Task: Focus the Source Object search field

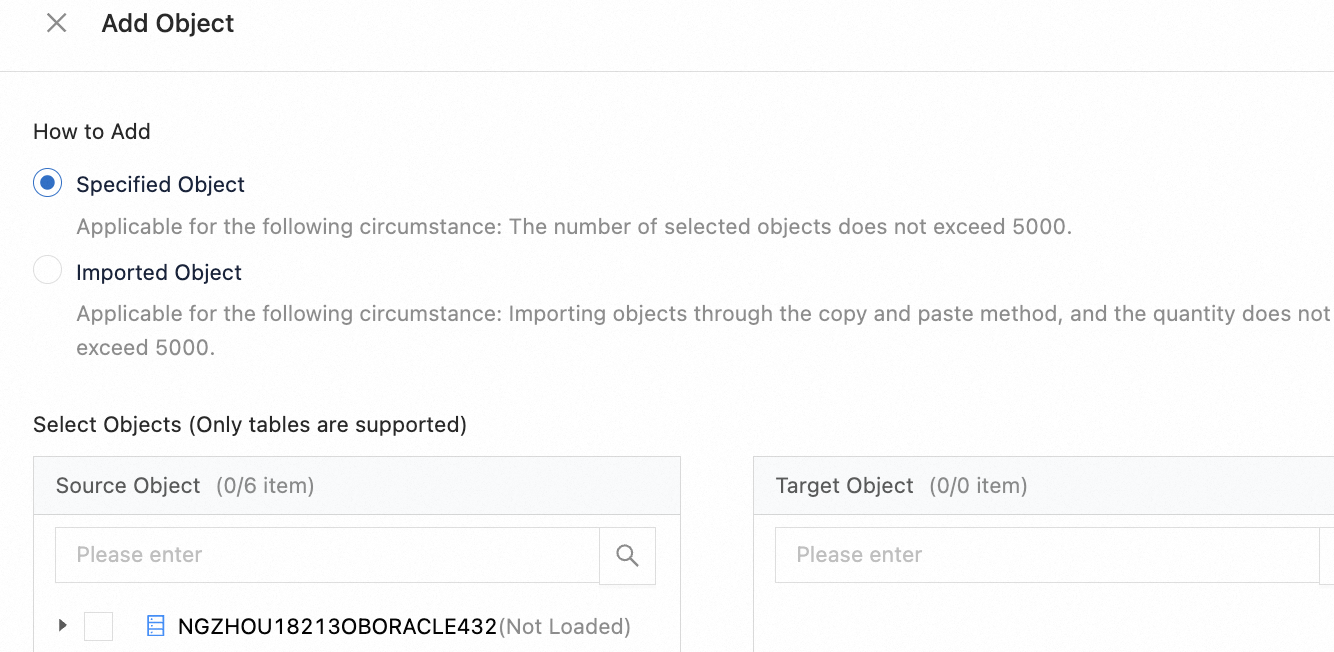Action: coord(327,555)
